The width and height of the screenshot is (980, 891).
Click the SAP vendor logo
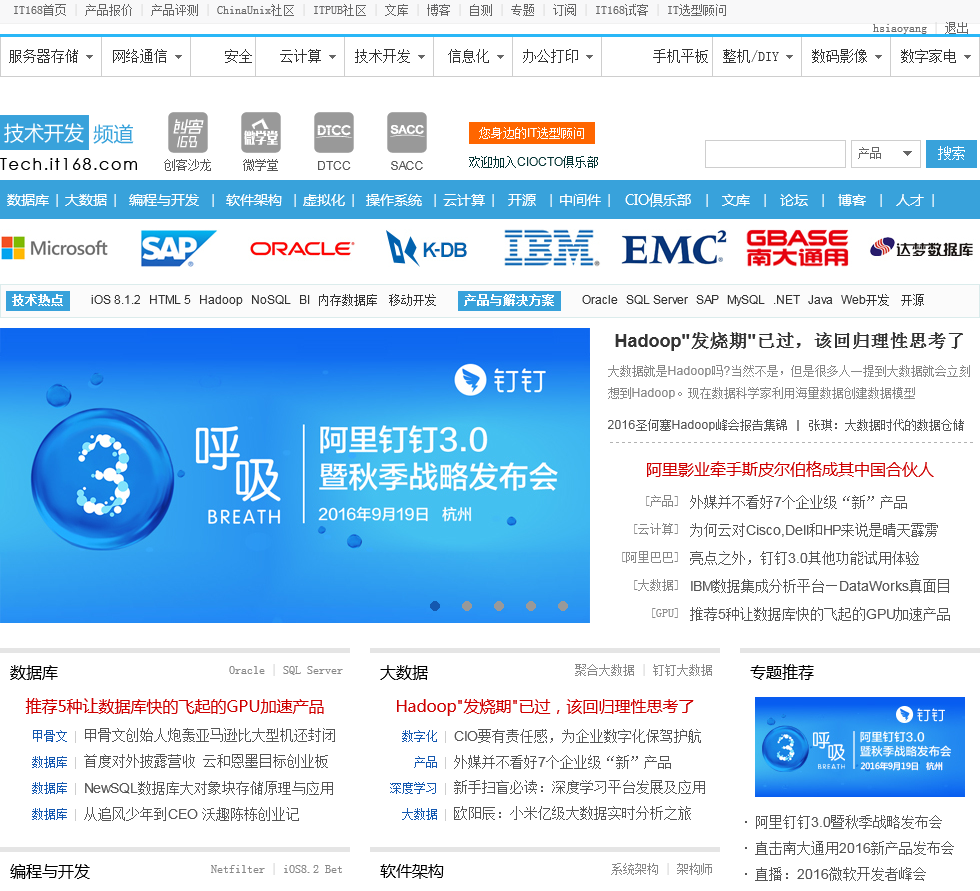[178, 248]
